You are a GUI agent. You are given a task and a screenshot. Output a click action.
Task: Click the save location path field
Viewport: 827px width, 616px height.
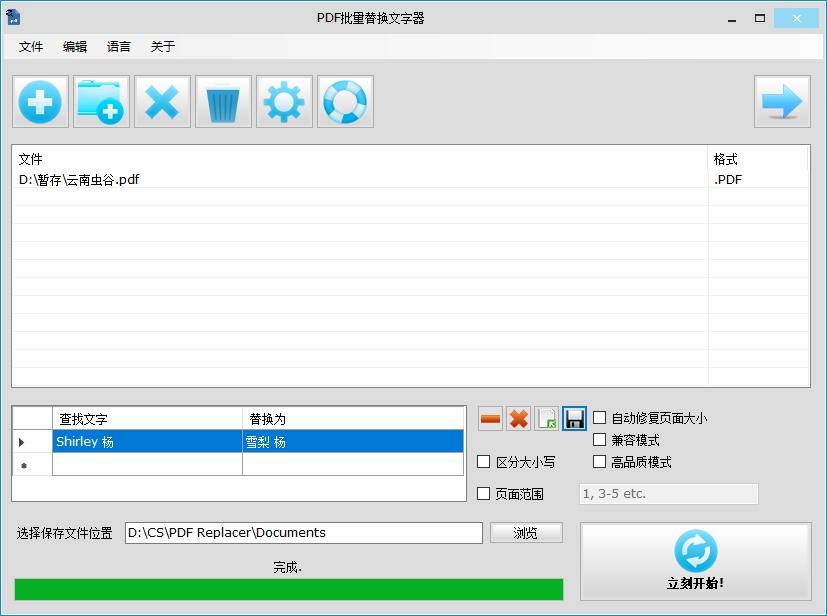(x=303, y=533)
